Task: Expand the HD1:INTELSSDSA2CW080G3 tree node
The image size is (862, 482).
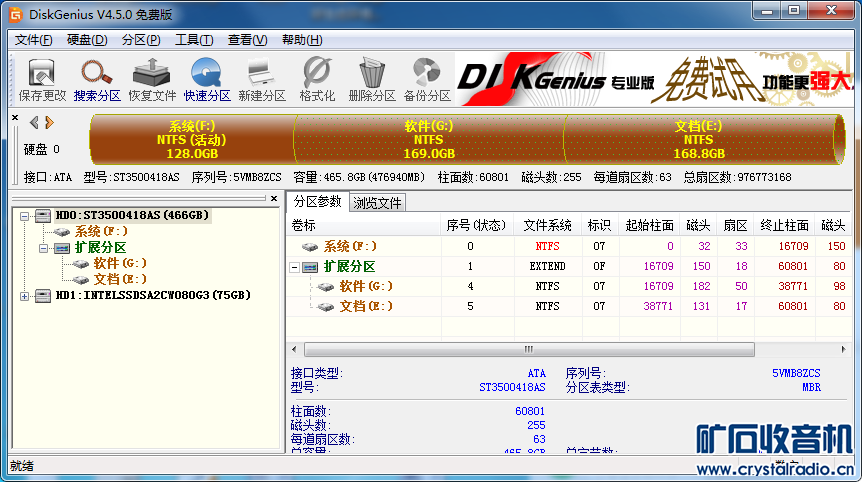Action: point(24,296)
